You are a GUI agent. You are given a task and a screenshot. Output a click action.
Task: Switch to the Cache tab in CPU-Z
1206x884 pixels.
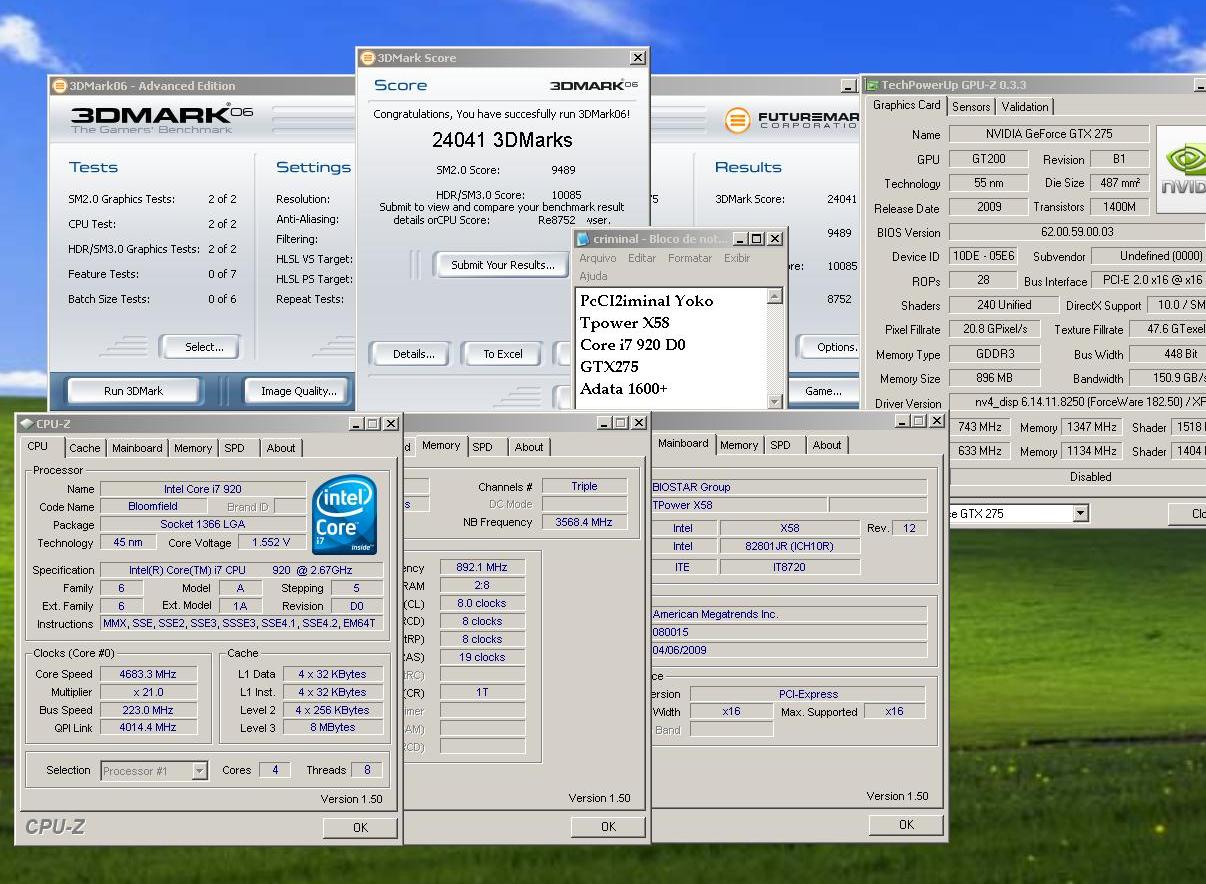point(85,448)
